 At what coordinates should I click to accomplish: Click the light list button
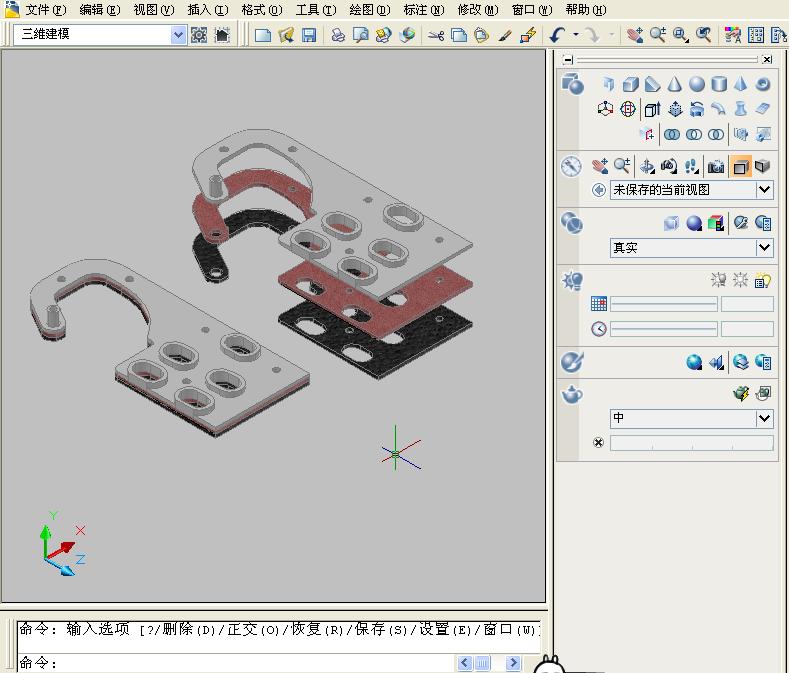click(x=763, y=280)
